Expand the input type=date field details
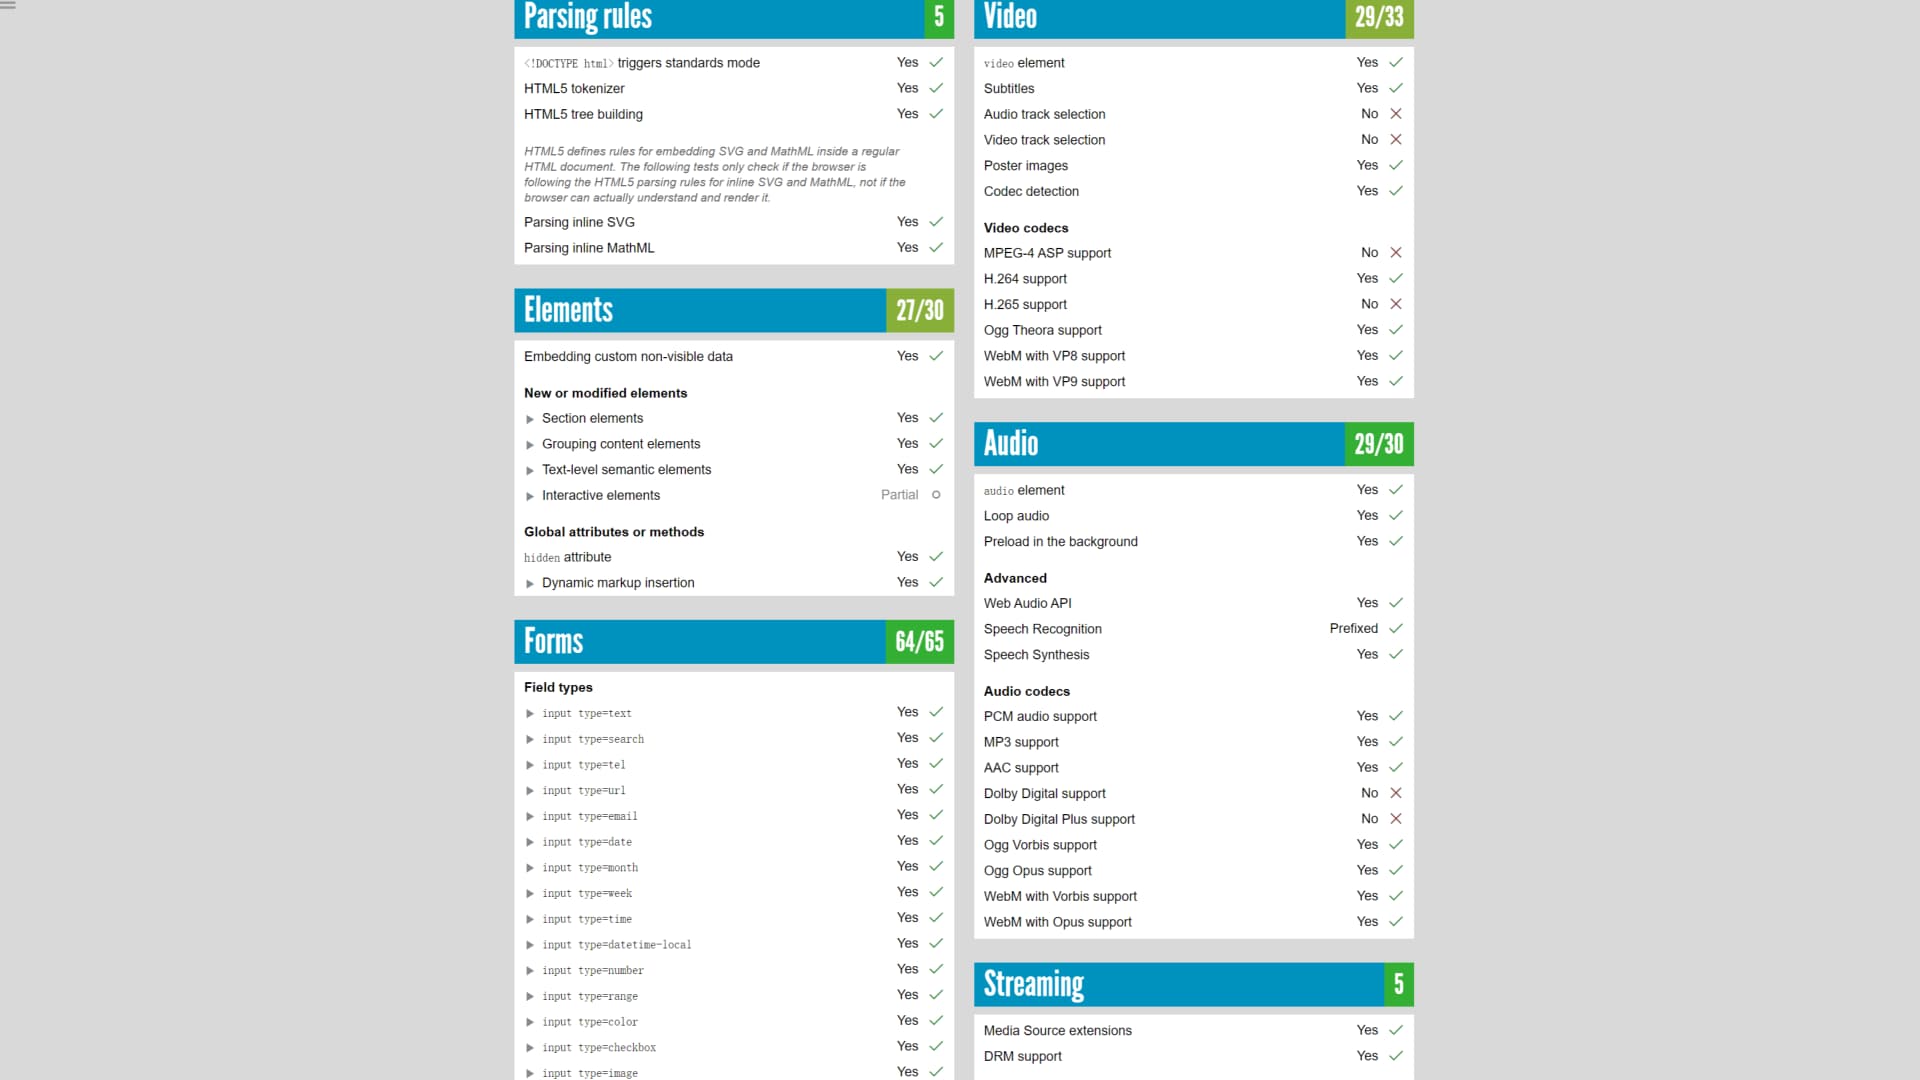The image size is (1920, 1080). click(530, 841)
